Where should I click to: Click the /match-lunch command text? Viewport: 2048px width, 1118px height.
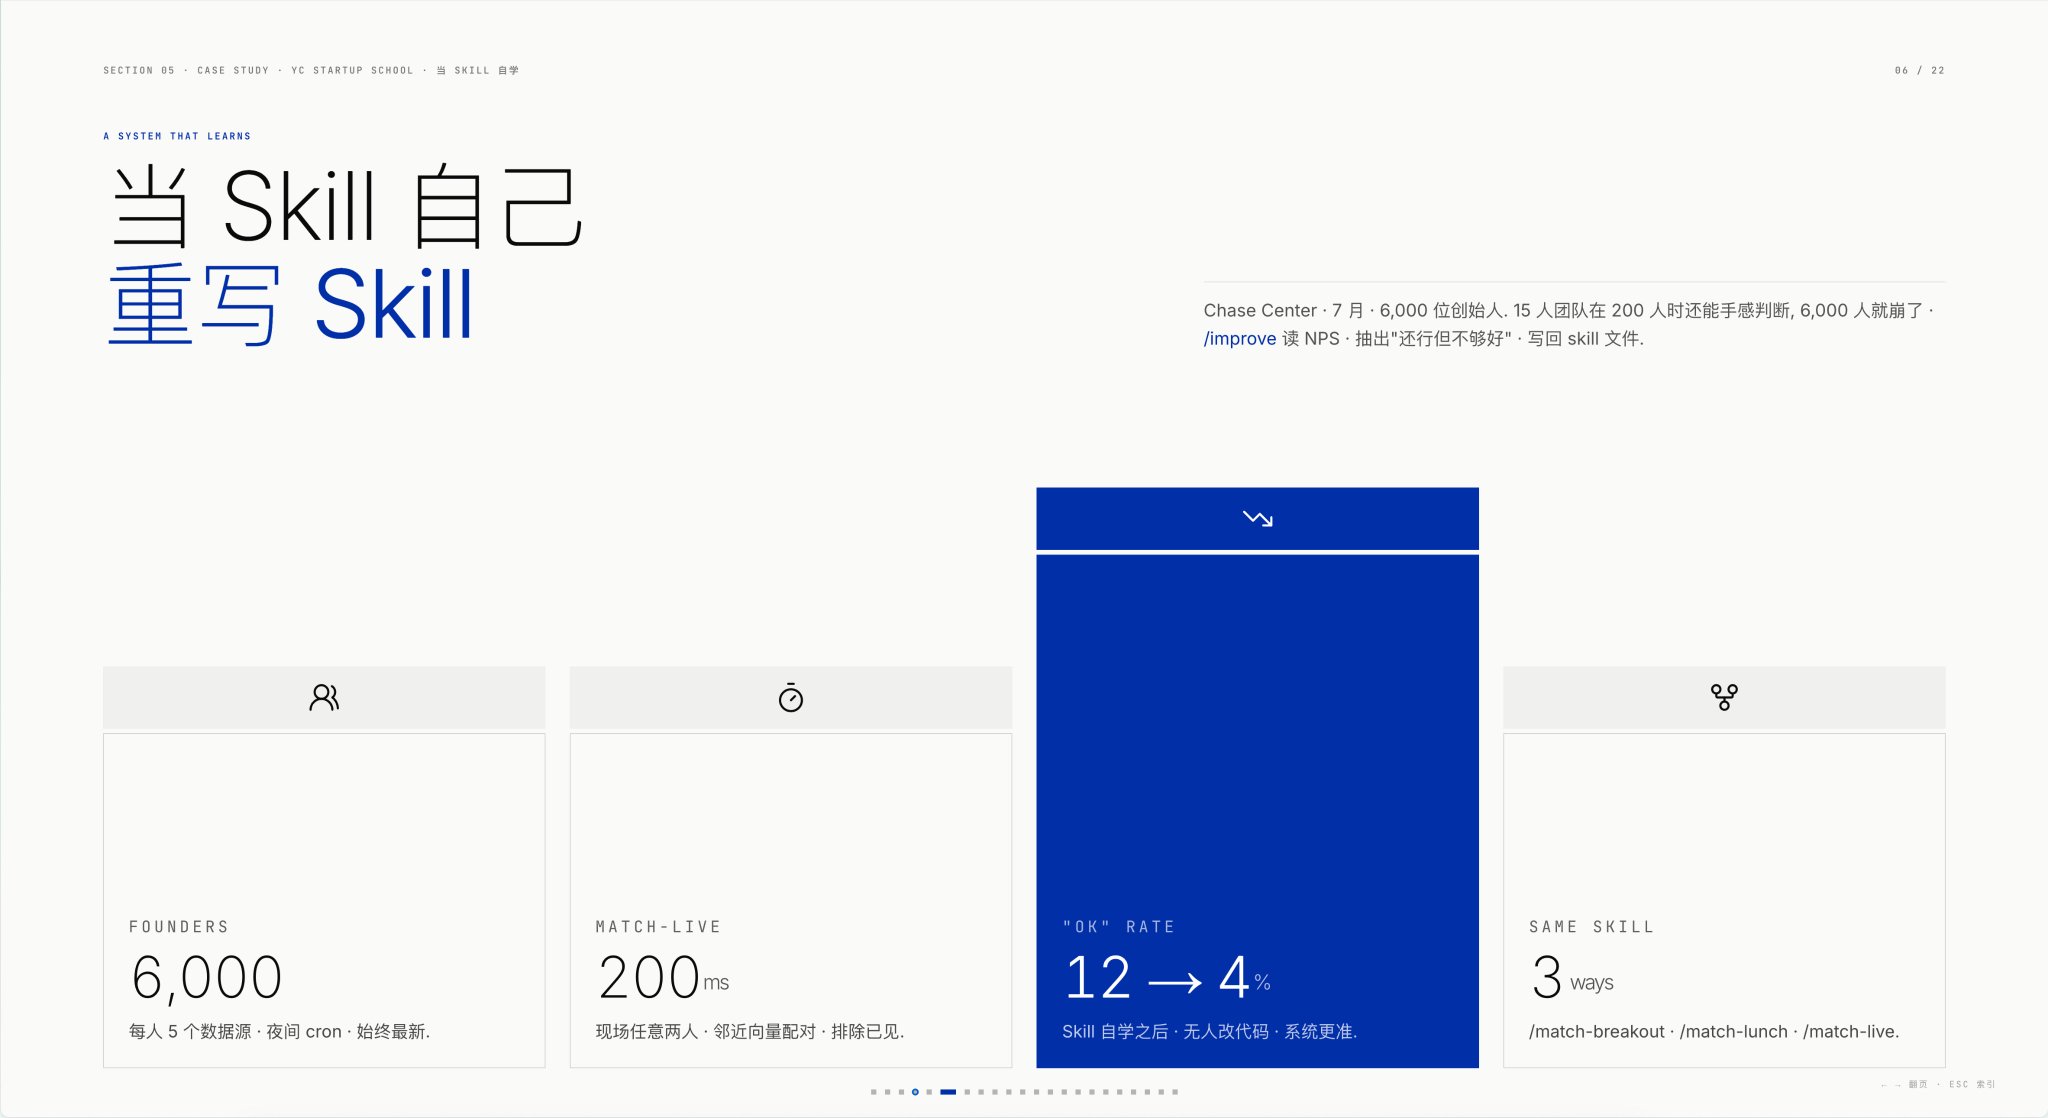(x=1734, y=1031)
